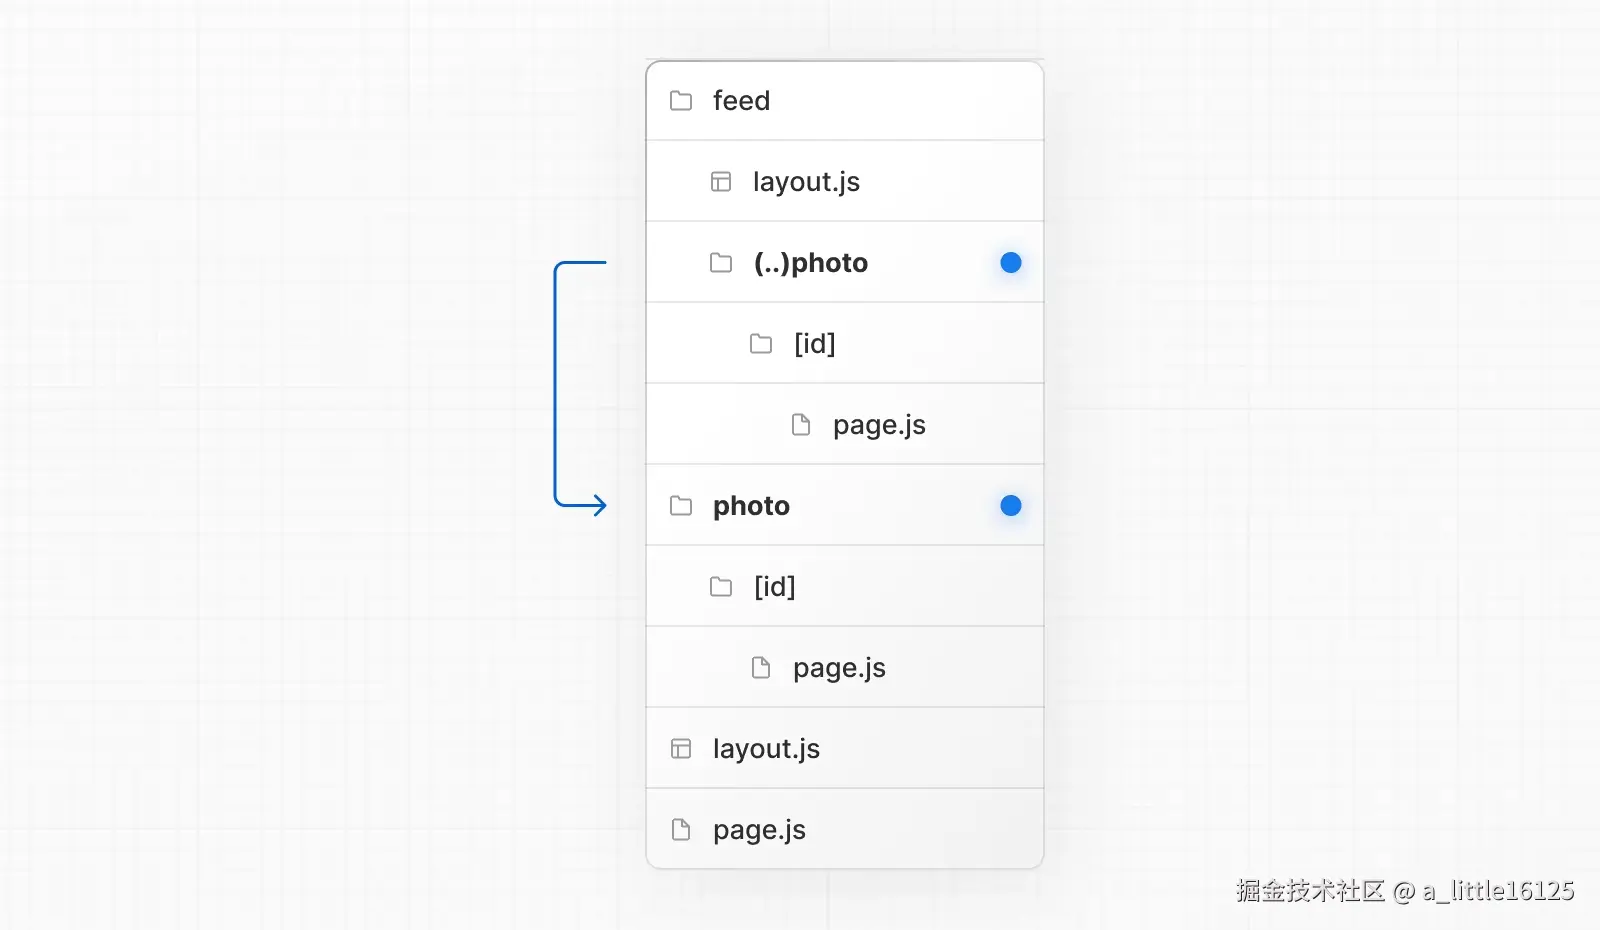Click [id] folder icon inside (..)photo
Image resolution: width=1600 pixels, height=930 pixels.
761,344
